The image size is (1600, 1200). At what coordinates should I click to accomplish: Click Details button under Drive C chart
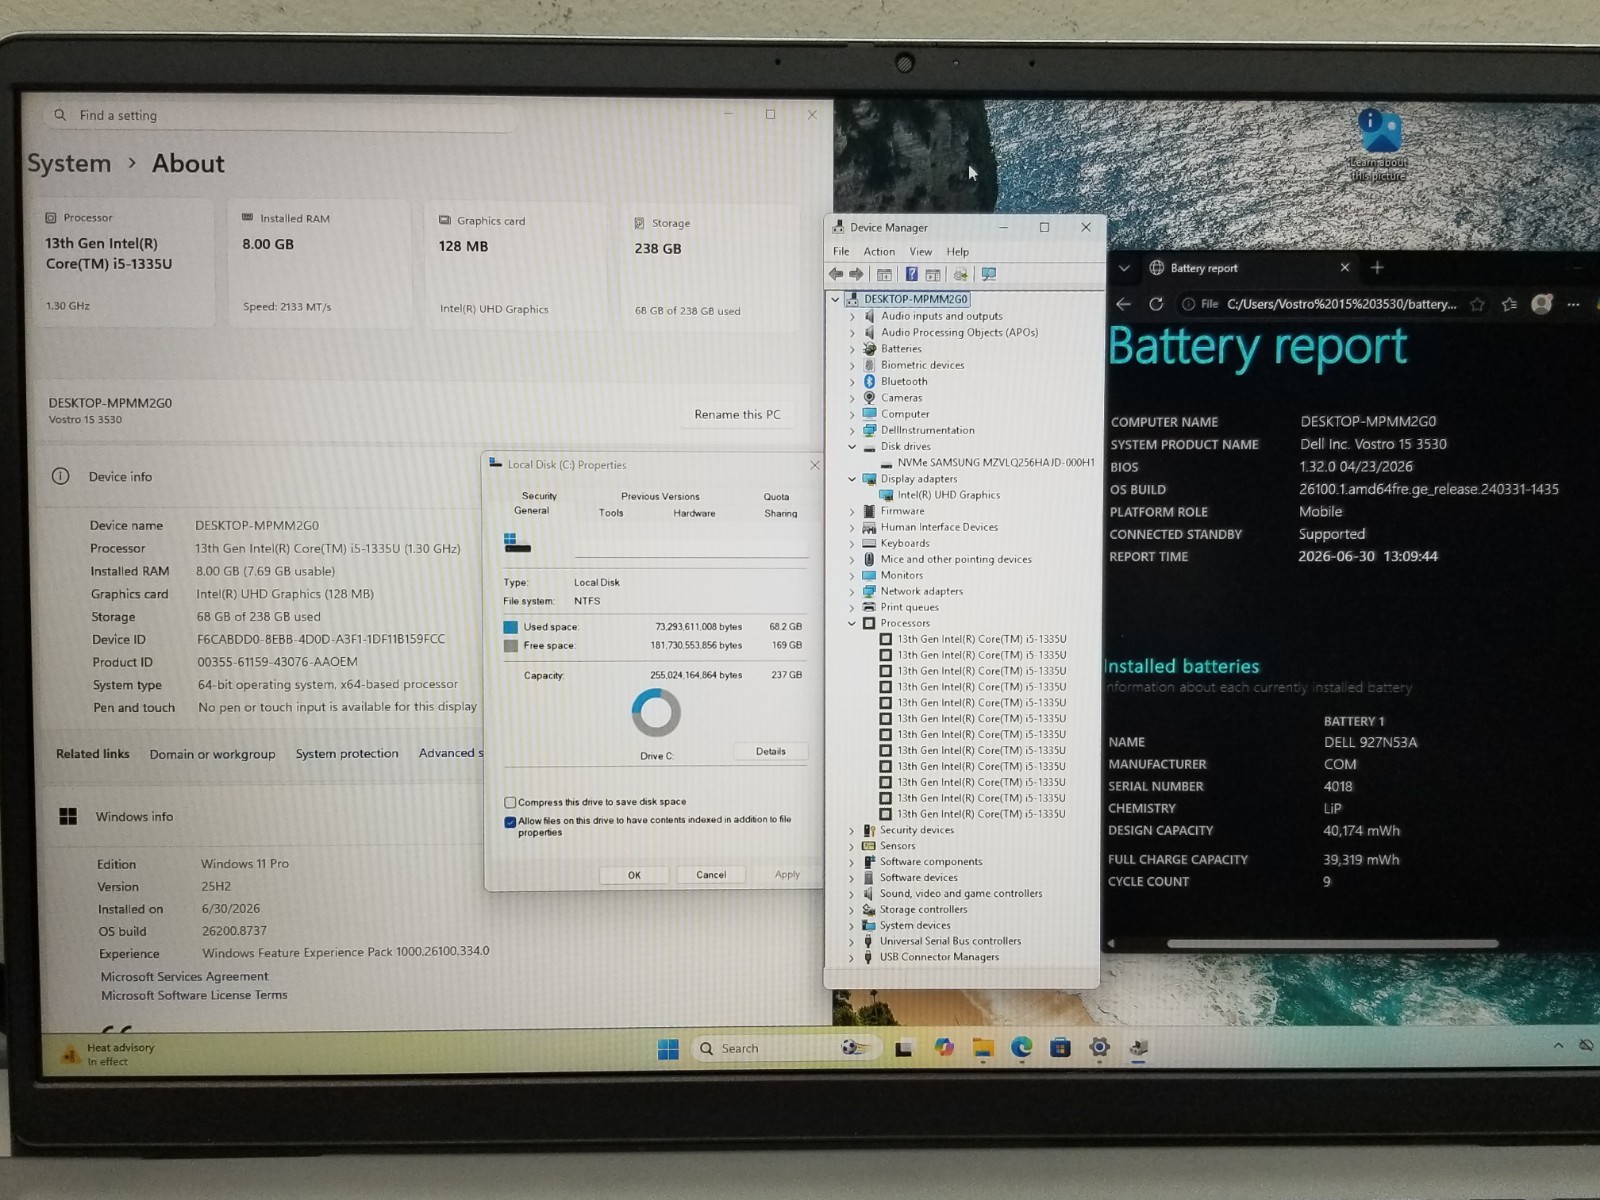pos(770,751)
